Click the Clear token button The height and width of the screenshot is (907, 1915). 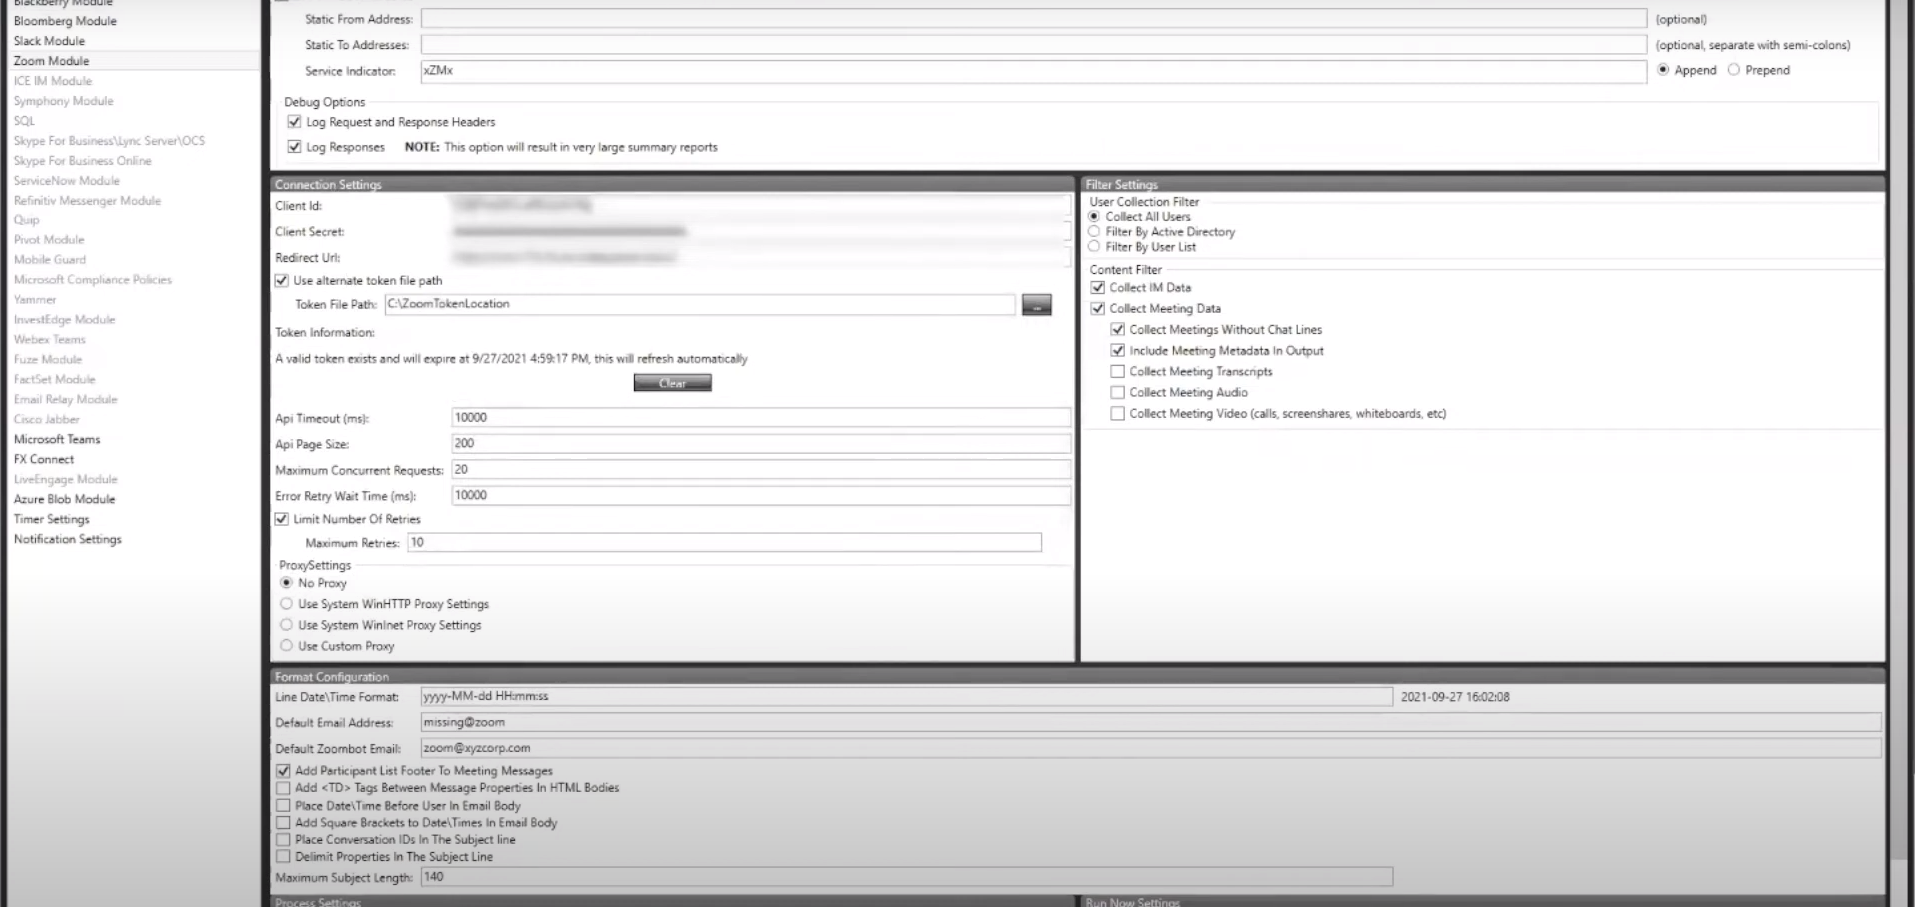click(671, 382)
